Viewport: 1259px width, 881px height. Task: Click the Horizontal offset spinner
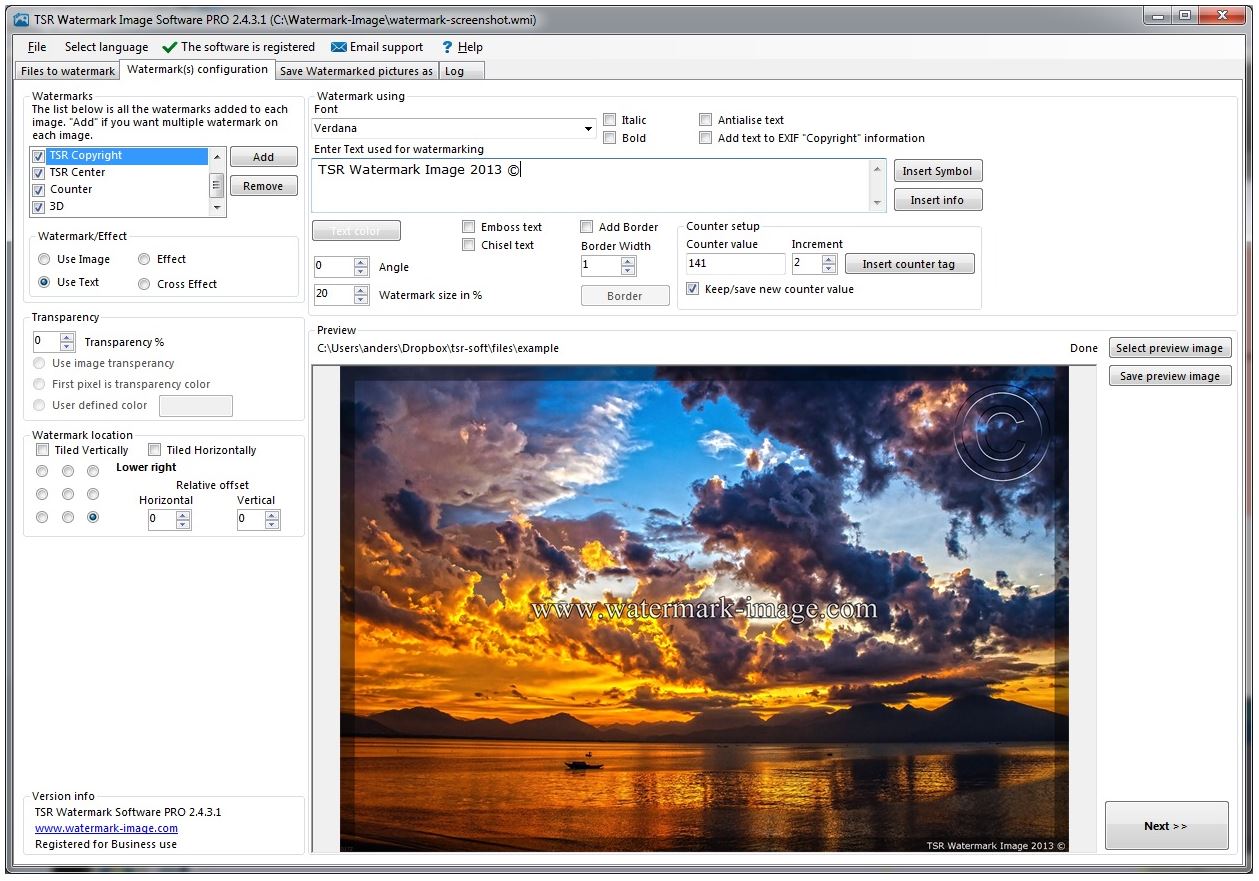click(169, 520)
